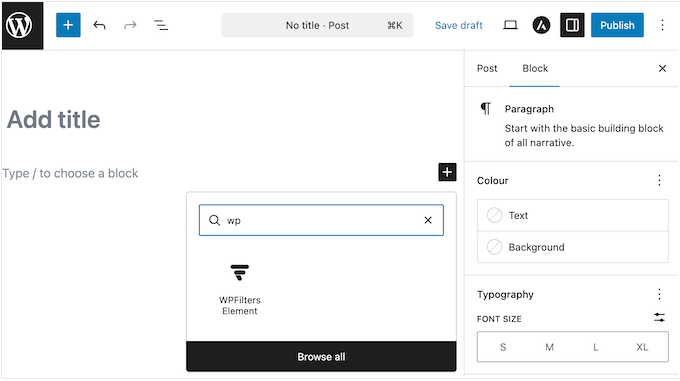Click the WordPress logo to view posts
Image resolution: width=680 pixels, height=381 pixels.
(22, 25)
